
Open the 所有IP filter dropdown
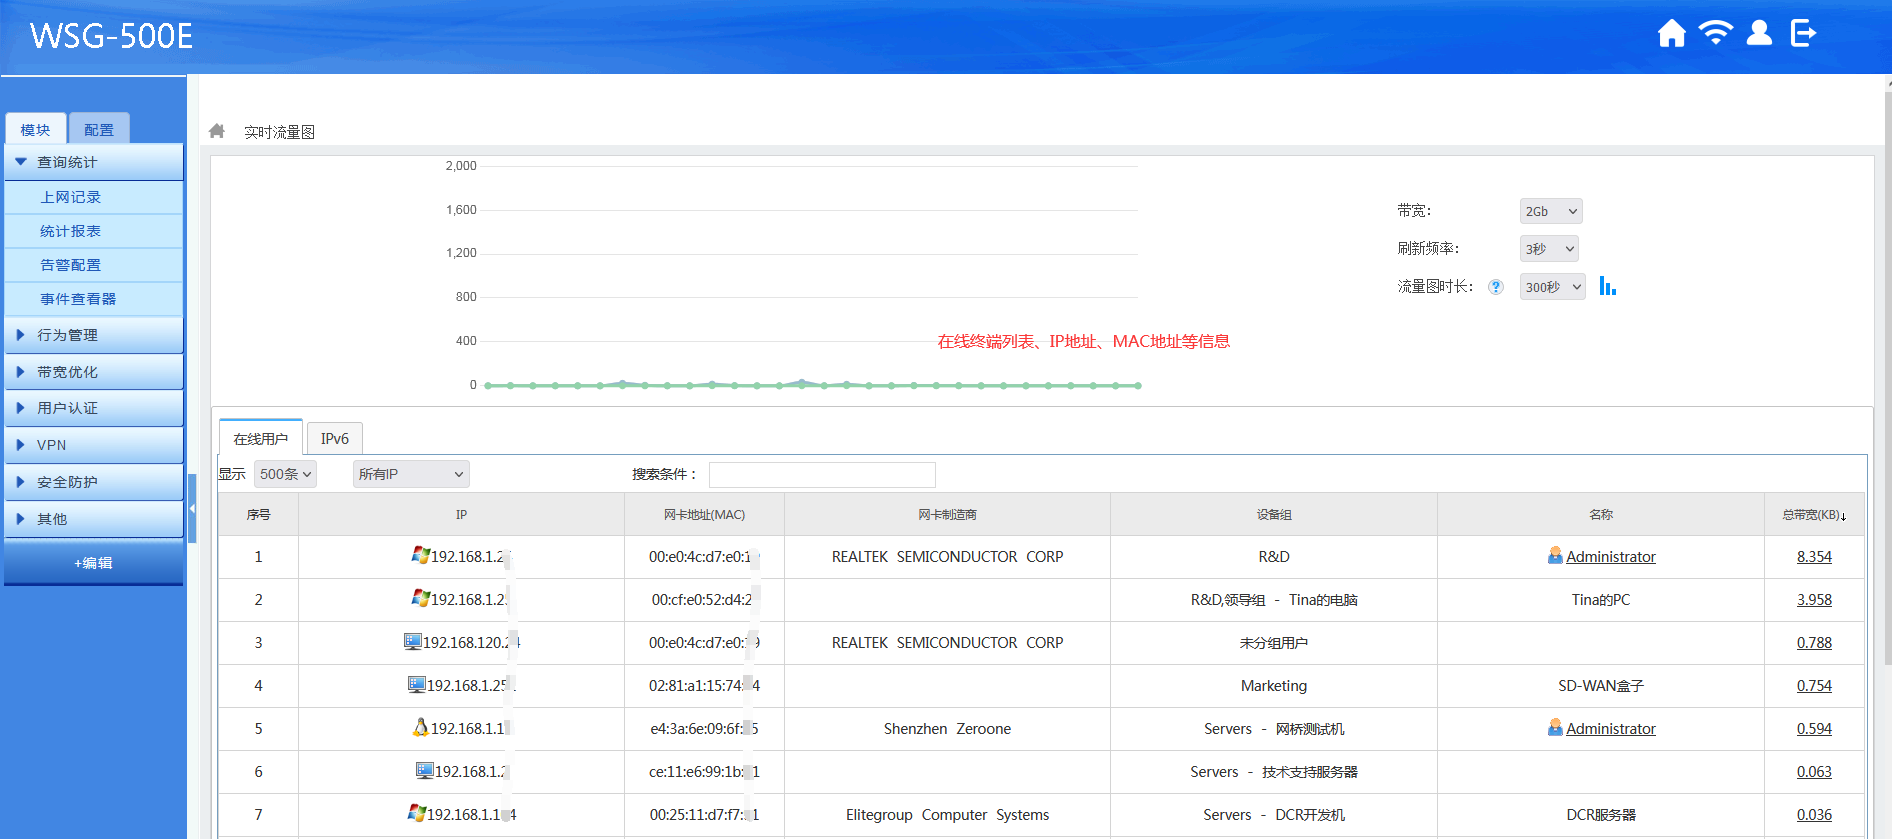pyautogui.click(x=410, y=474)
